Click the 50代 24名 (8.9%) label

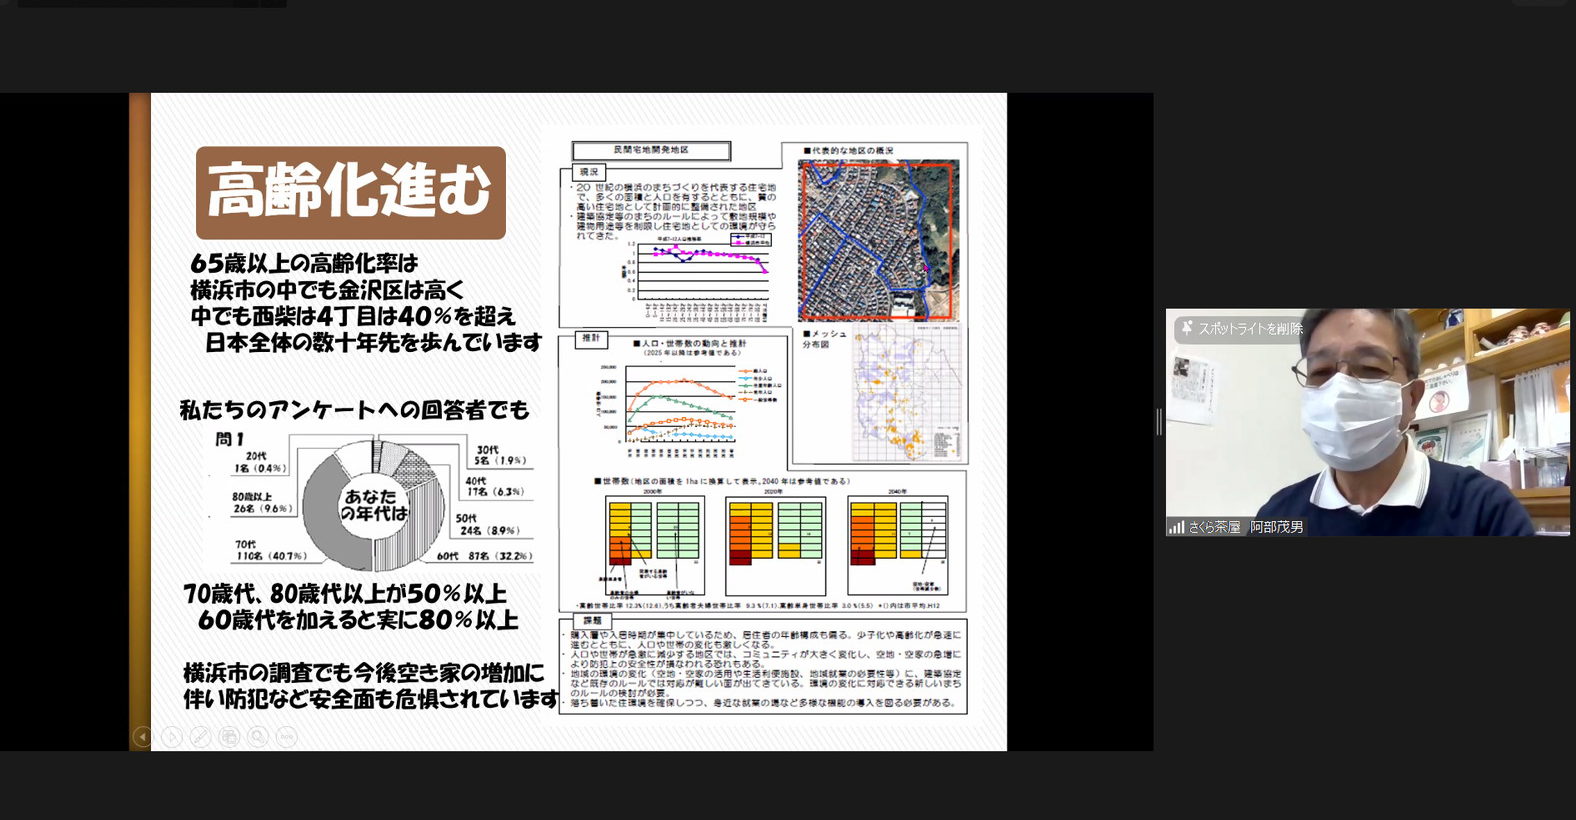coord(487,524)
